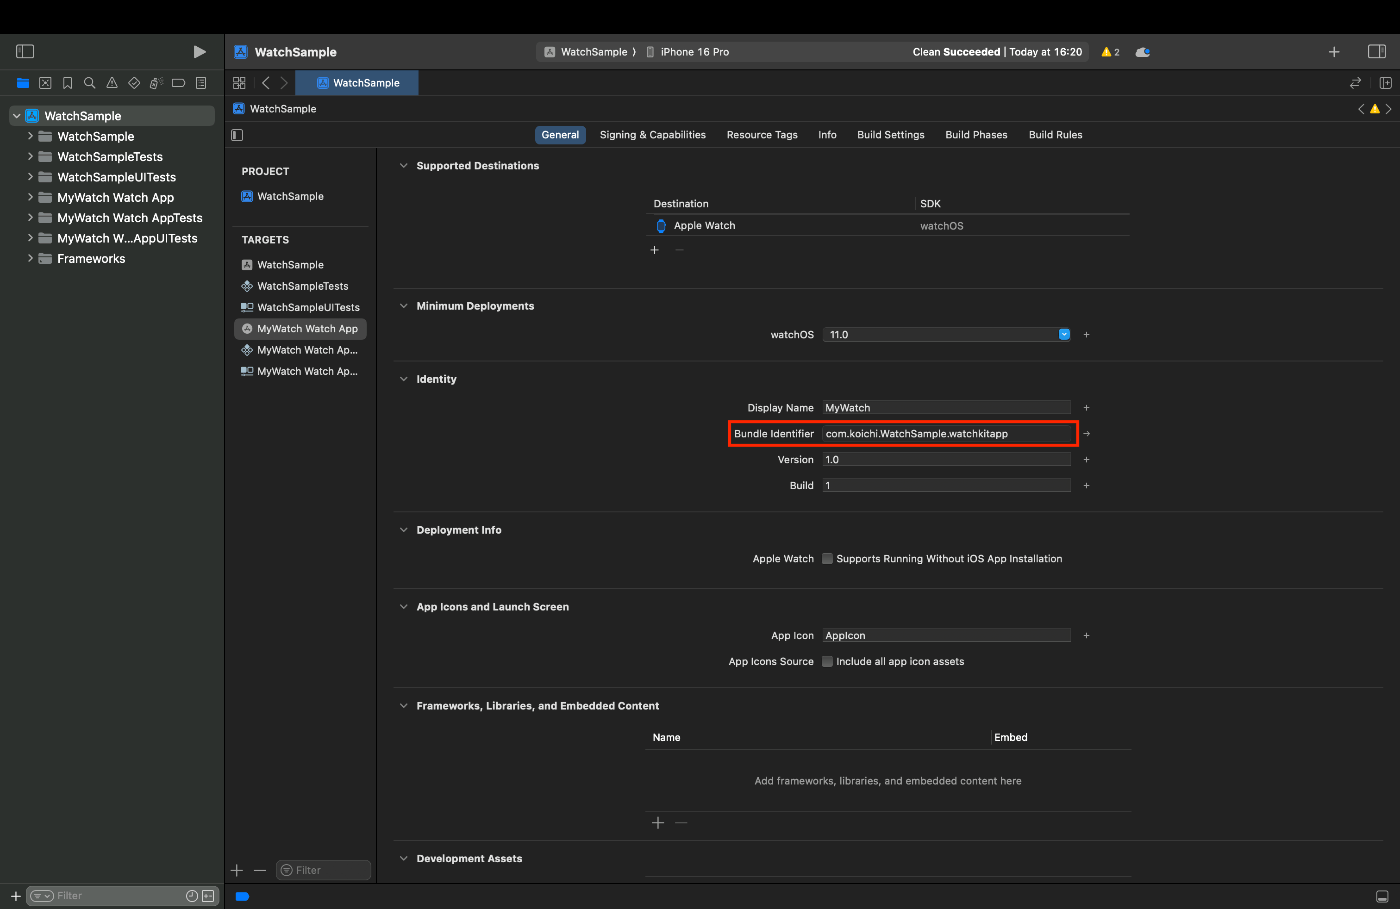
Task: Click the related items grid icon
Action: pos(239,83)
